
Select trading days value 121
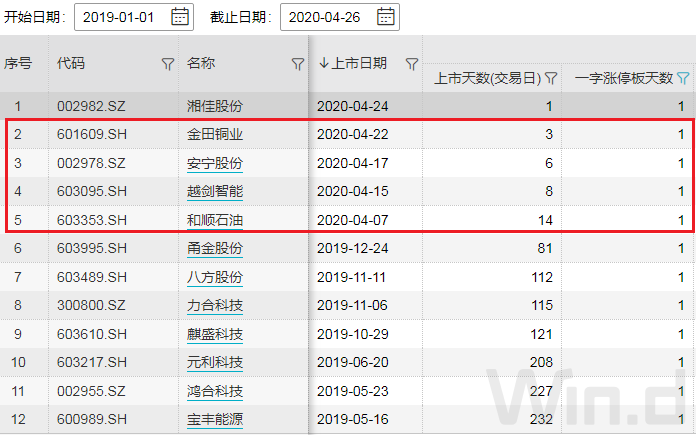(542, 334)
